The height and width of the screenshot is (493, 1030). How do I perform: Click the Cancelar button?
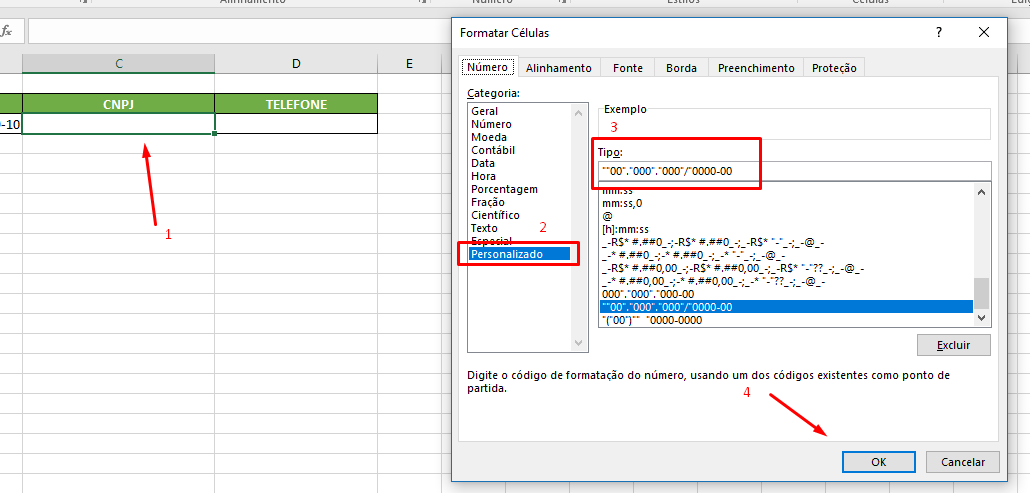(x=962, y=462)
